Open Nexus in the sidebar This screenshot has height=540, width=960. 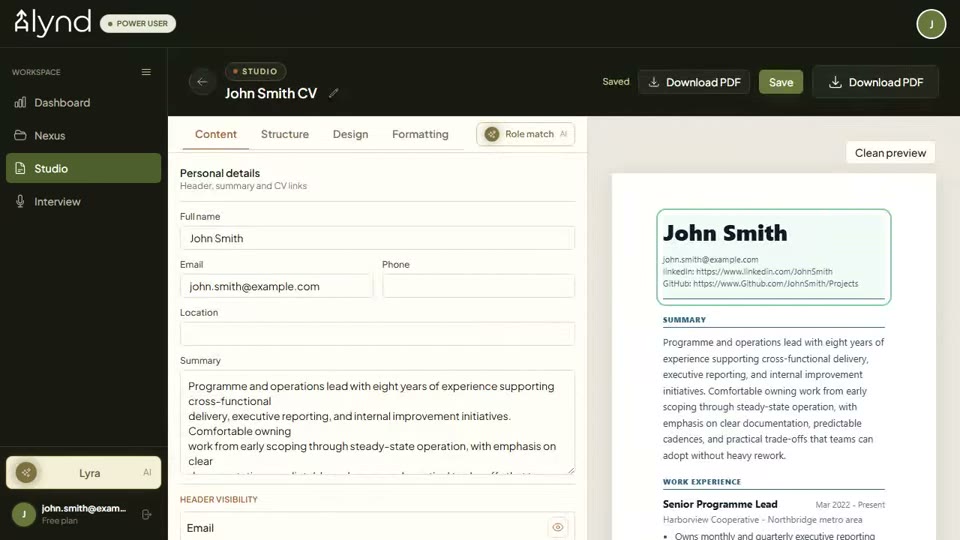point(83,135)
